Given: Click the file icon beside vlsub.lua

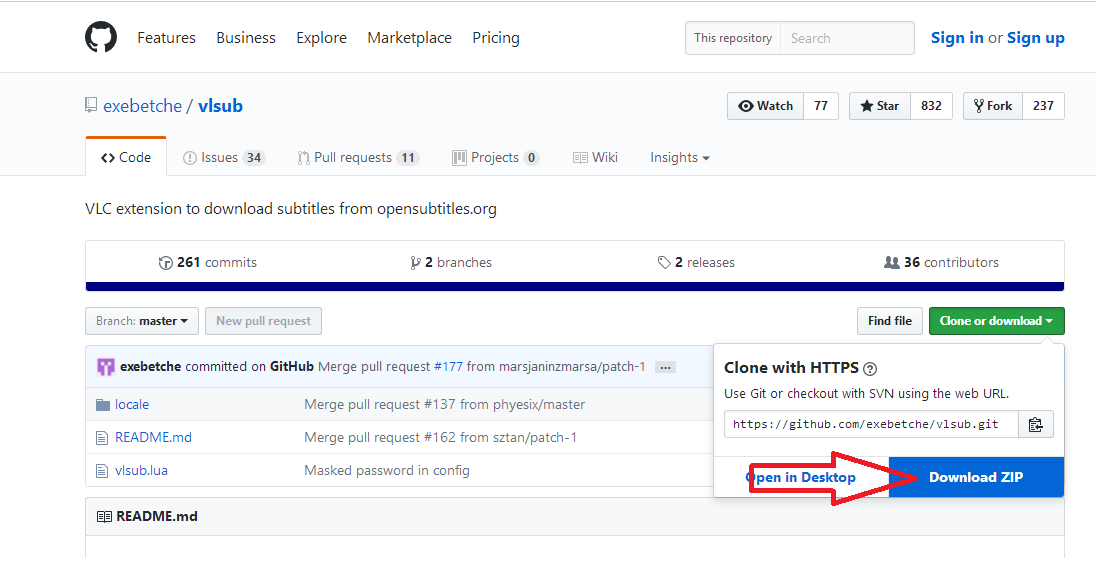Looking at the screenshot, I should tap(102, 470).
